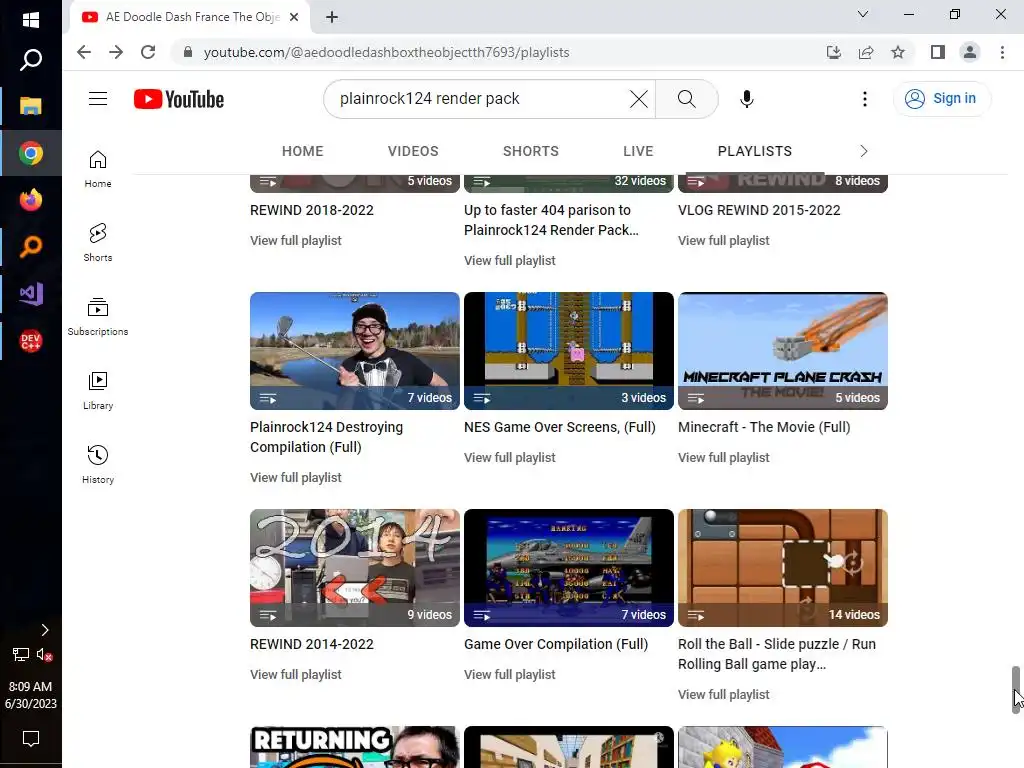The height and width of the screenshot is (768, 1024).
Task: Click the YouTube logo
Action: coord(179,99)
